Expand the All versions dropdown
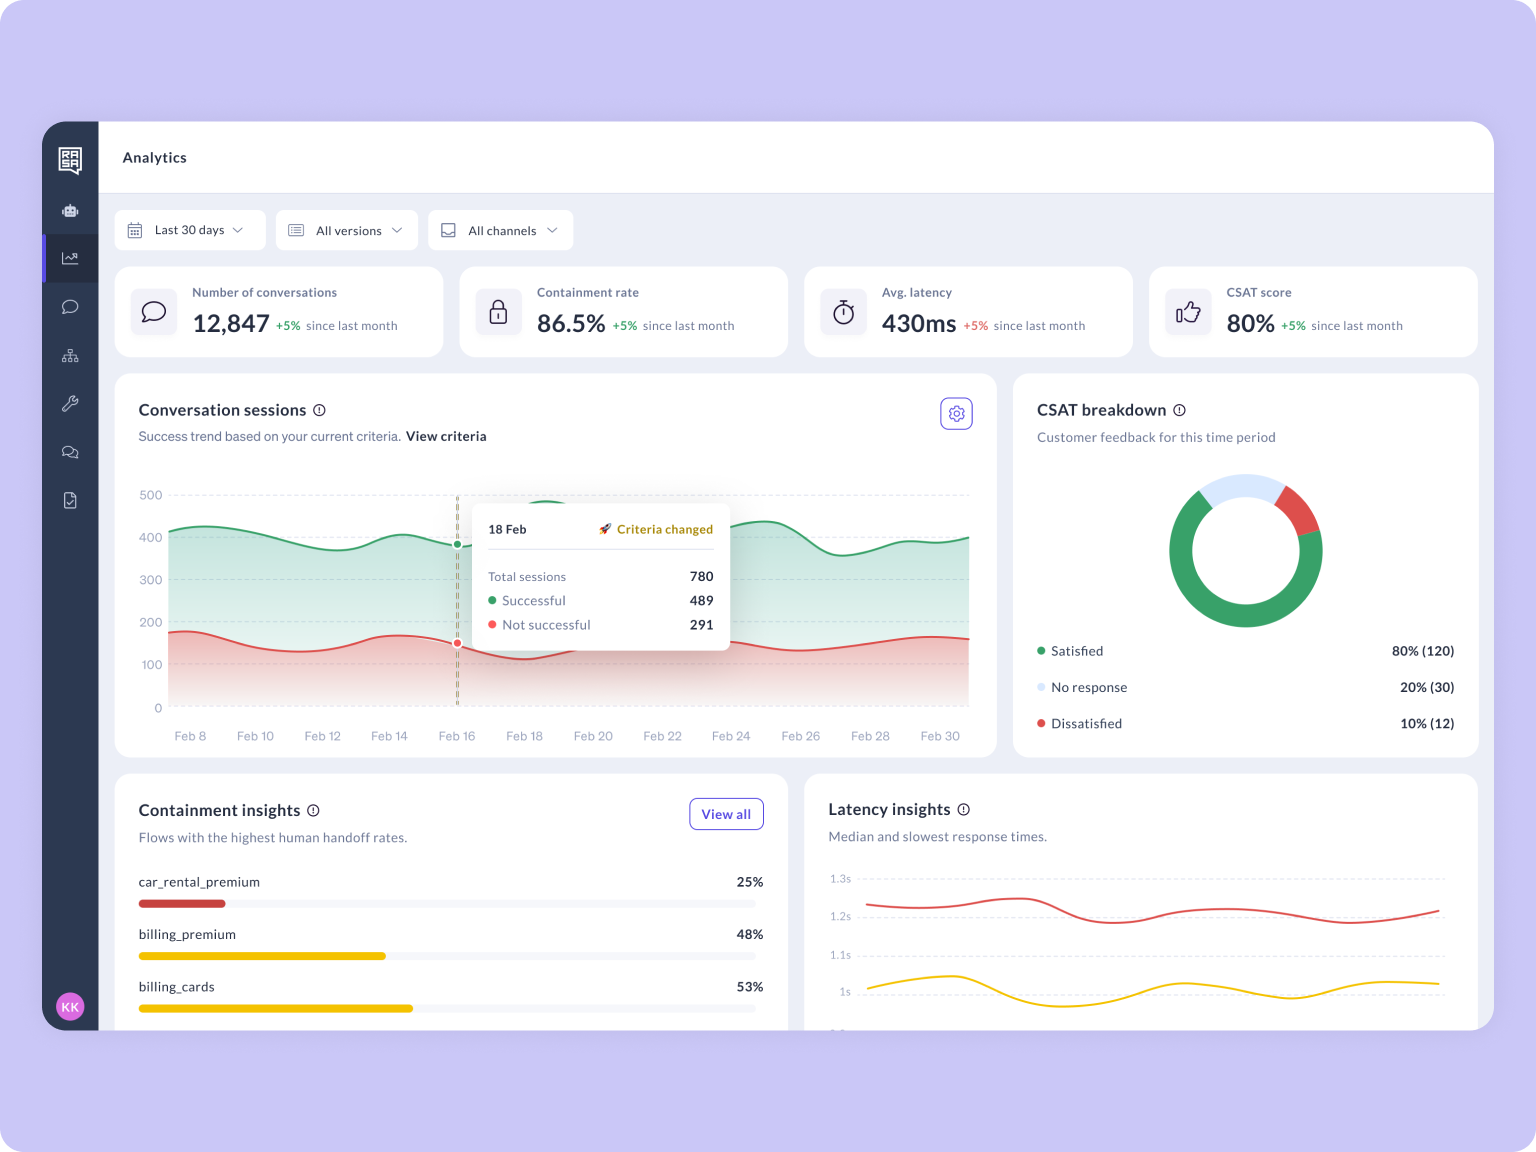 click(x=347, y=230)
